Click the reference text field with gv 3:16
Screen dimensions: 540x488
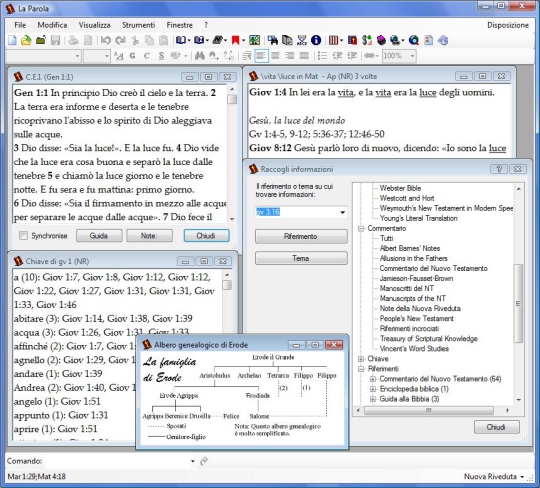click(296, 212)
